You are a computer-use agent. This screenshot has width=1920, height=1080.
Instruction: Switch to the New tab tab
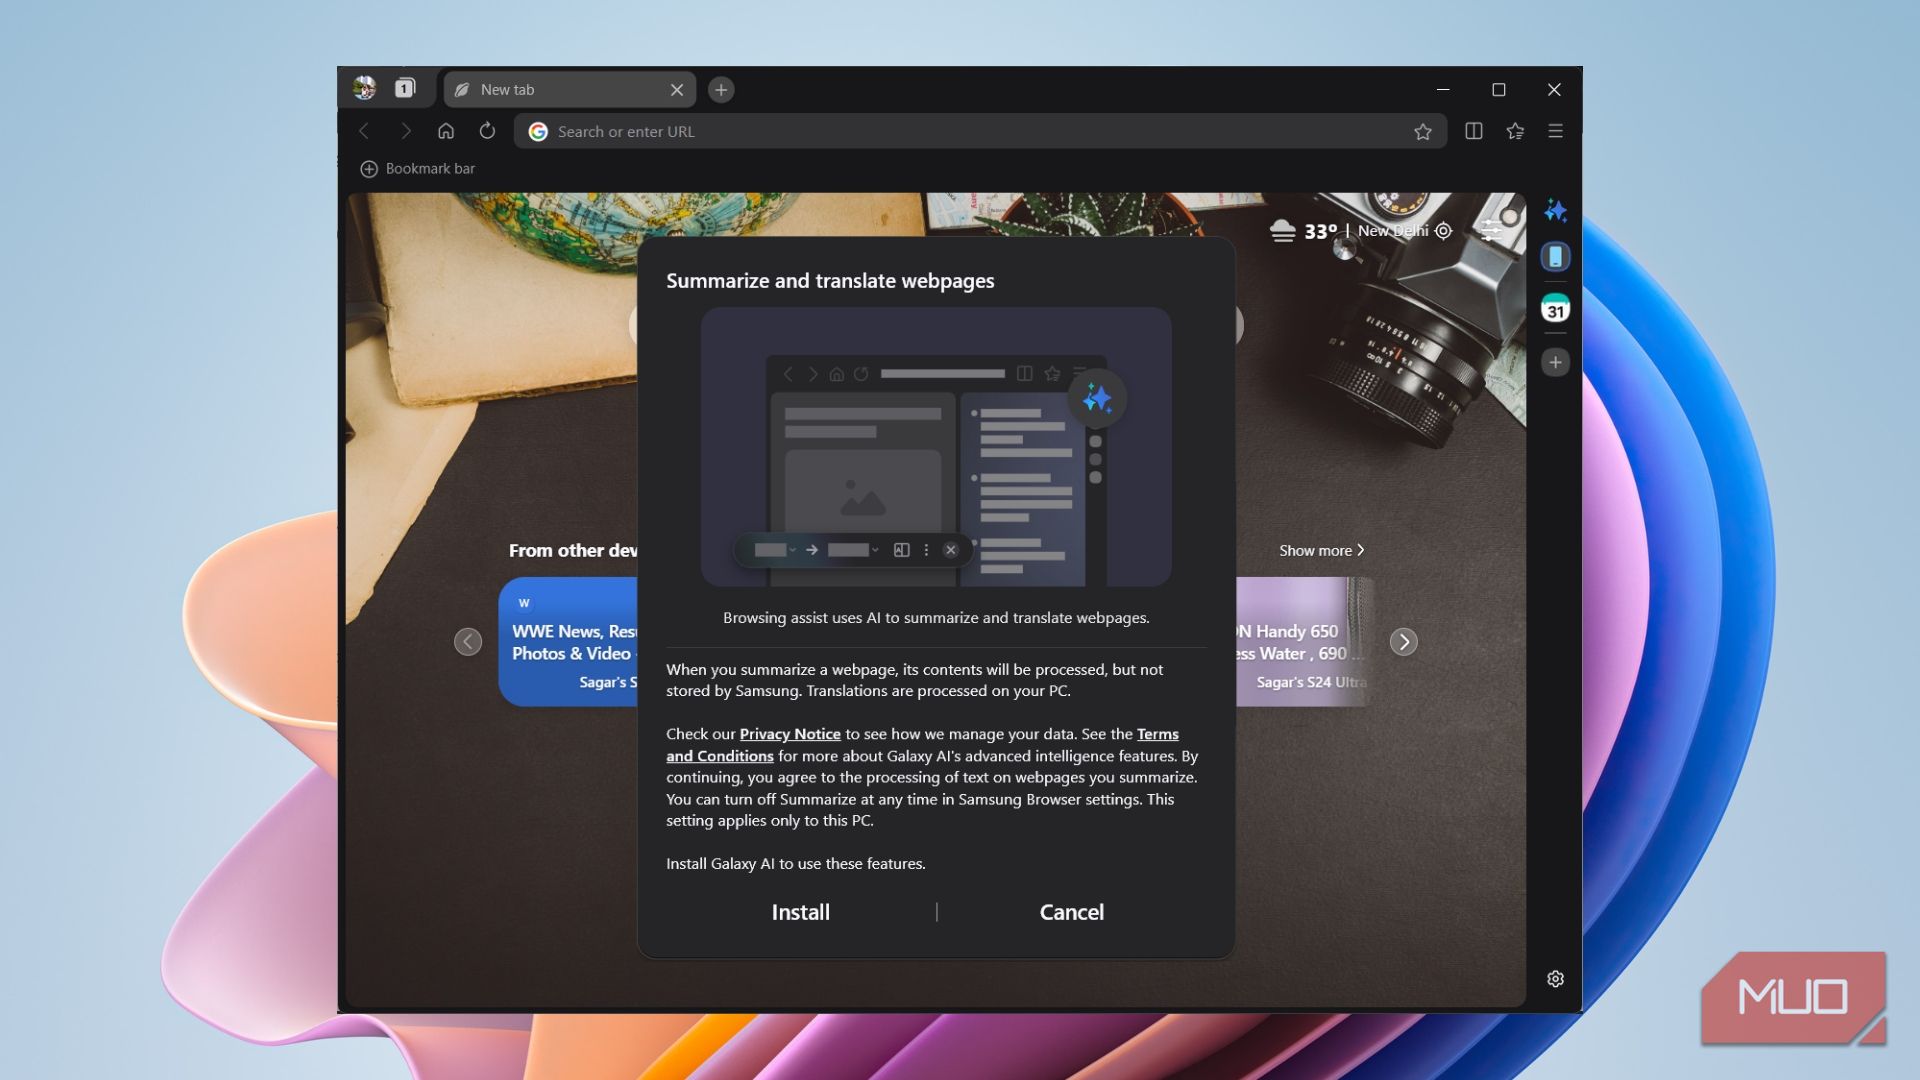(568, 90)
